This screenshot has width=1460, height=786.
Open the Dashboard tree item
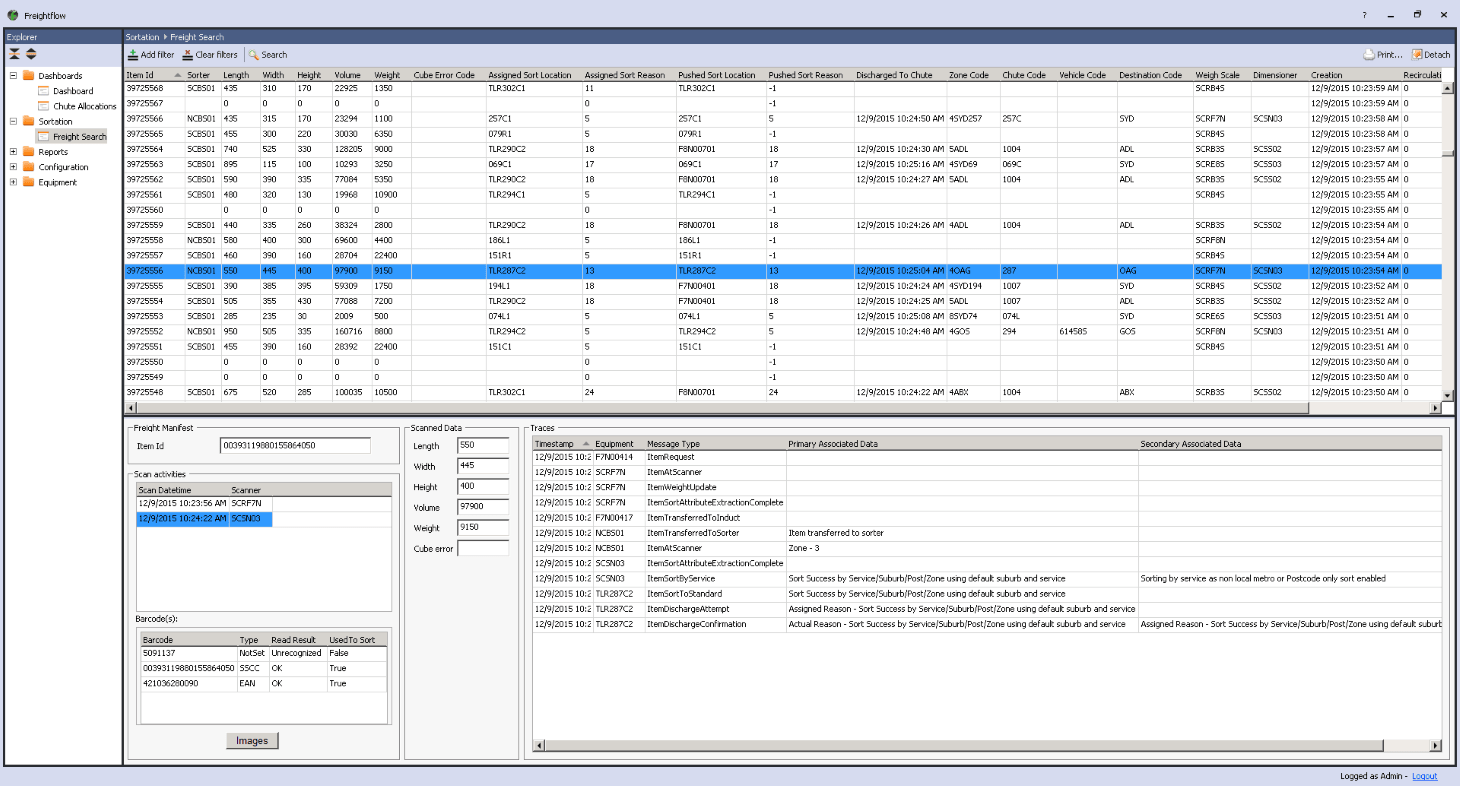(73, 91)
